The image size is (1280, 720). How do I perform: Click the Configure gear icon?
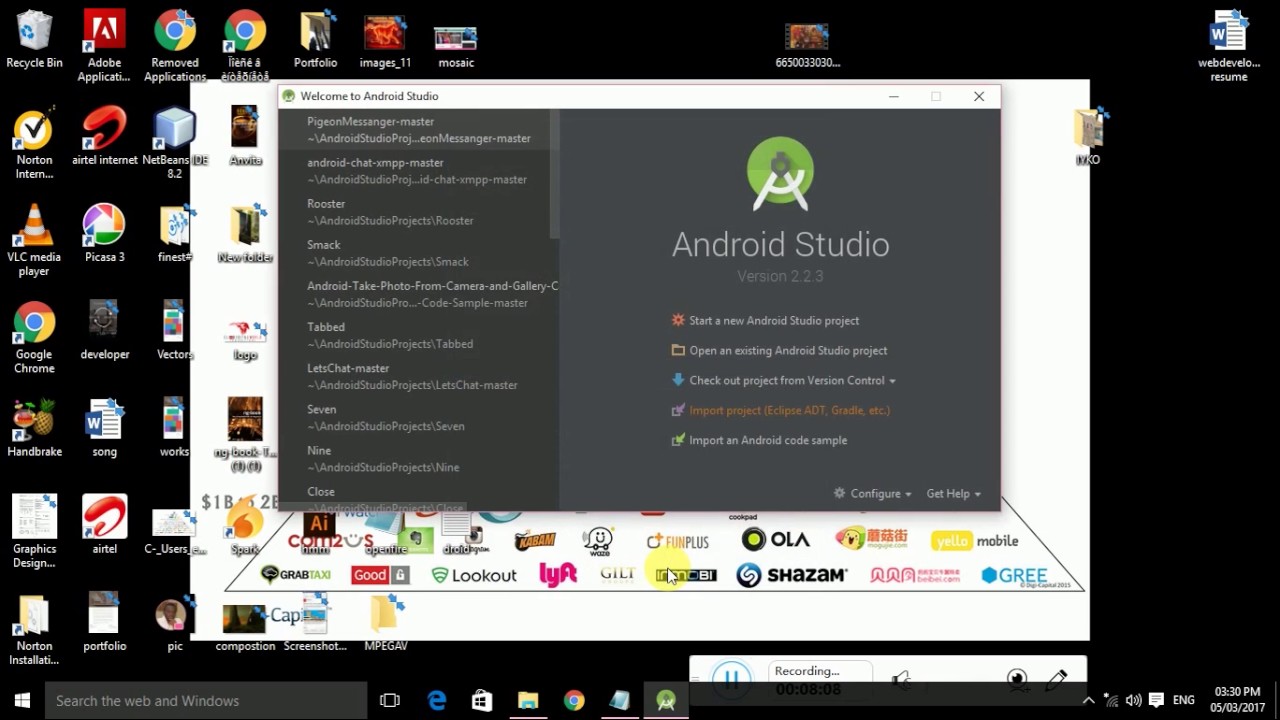pyautogui.click(x=840, y=494)
